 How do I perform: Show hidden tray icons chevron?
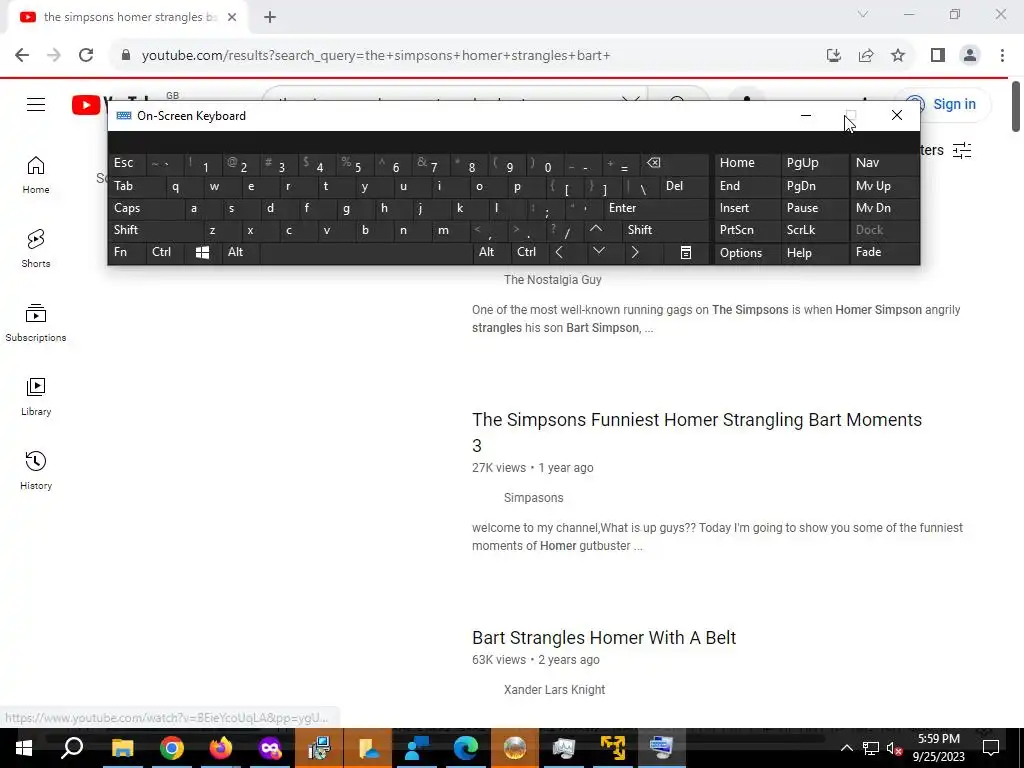[846, 748]
